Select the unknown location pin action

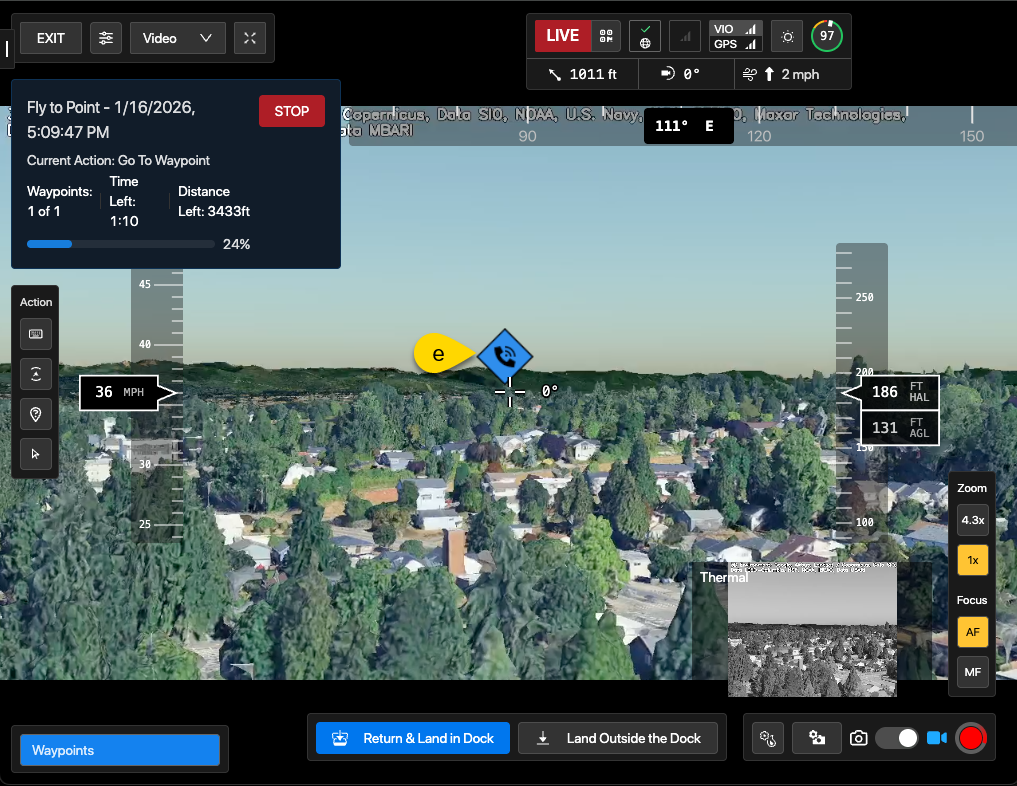click(36, 414)
